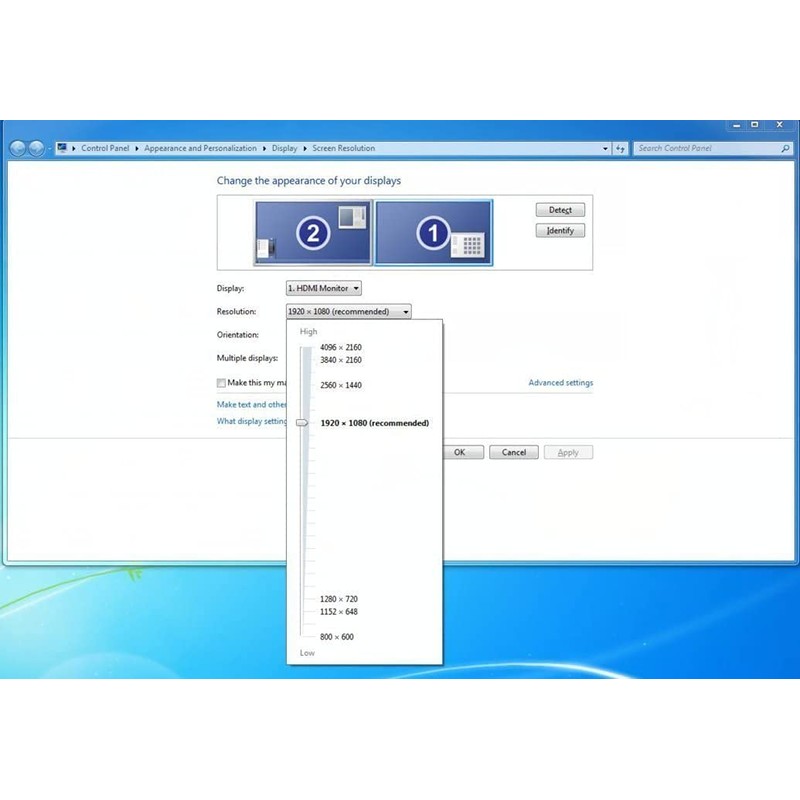Click the Forward navigation arrow

coord(37,148)
